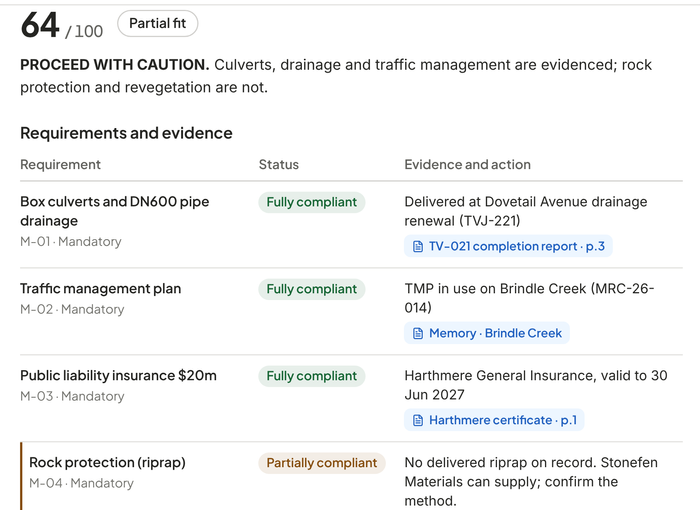Click the M-01 · Mandatory label
The width and height of the screenshot is (700, 510).
point(71,242)
